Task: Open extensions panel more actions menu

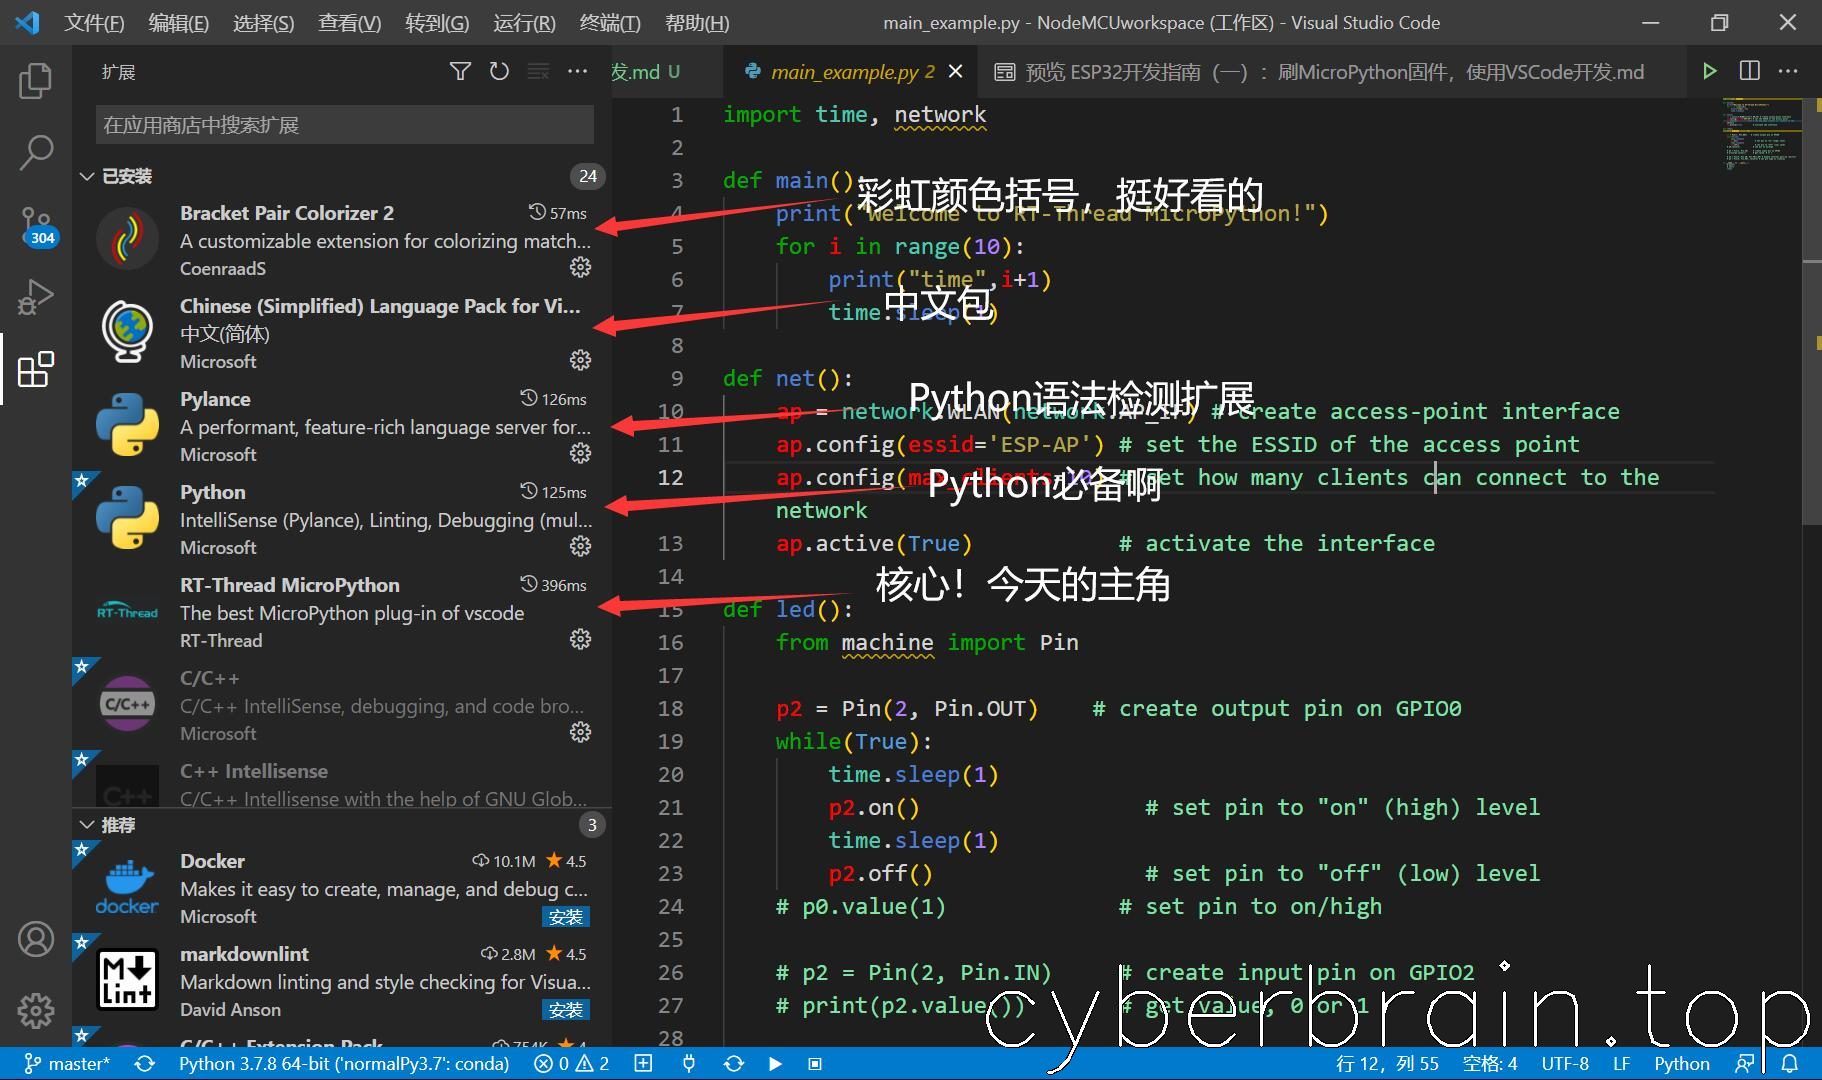Action: [578, 71]
